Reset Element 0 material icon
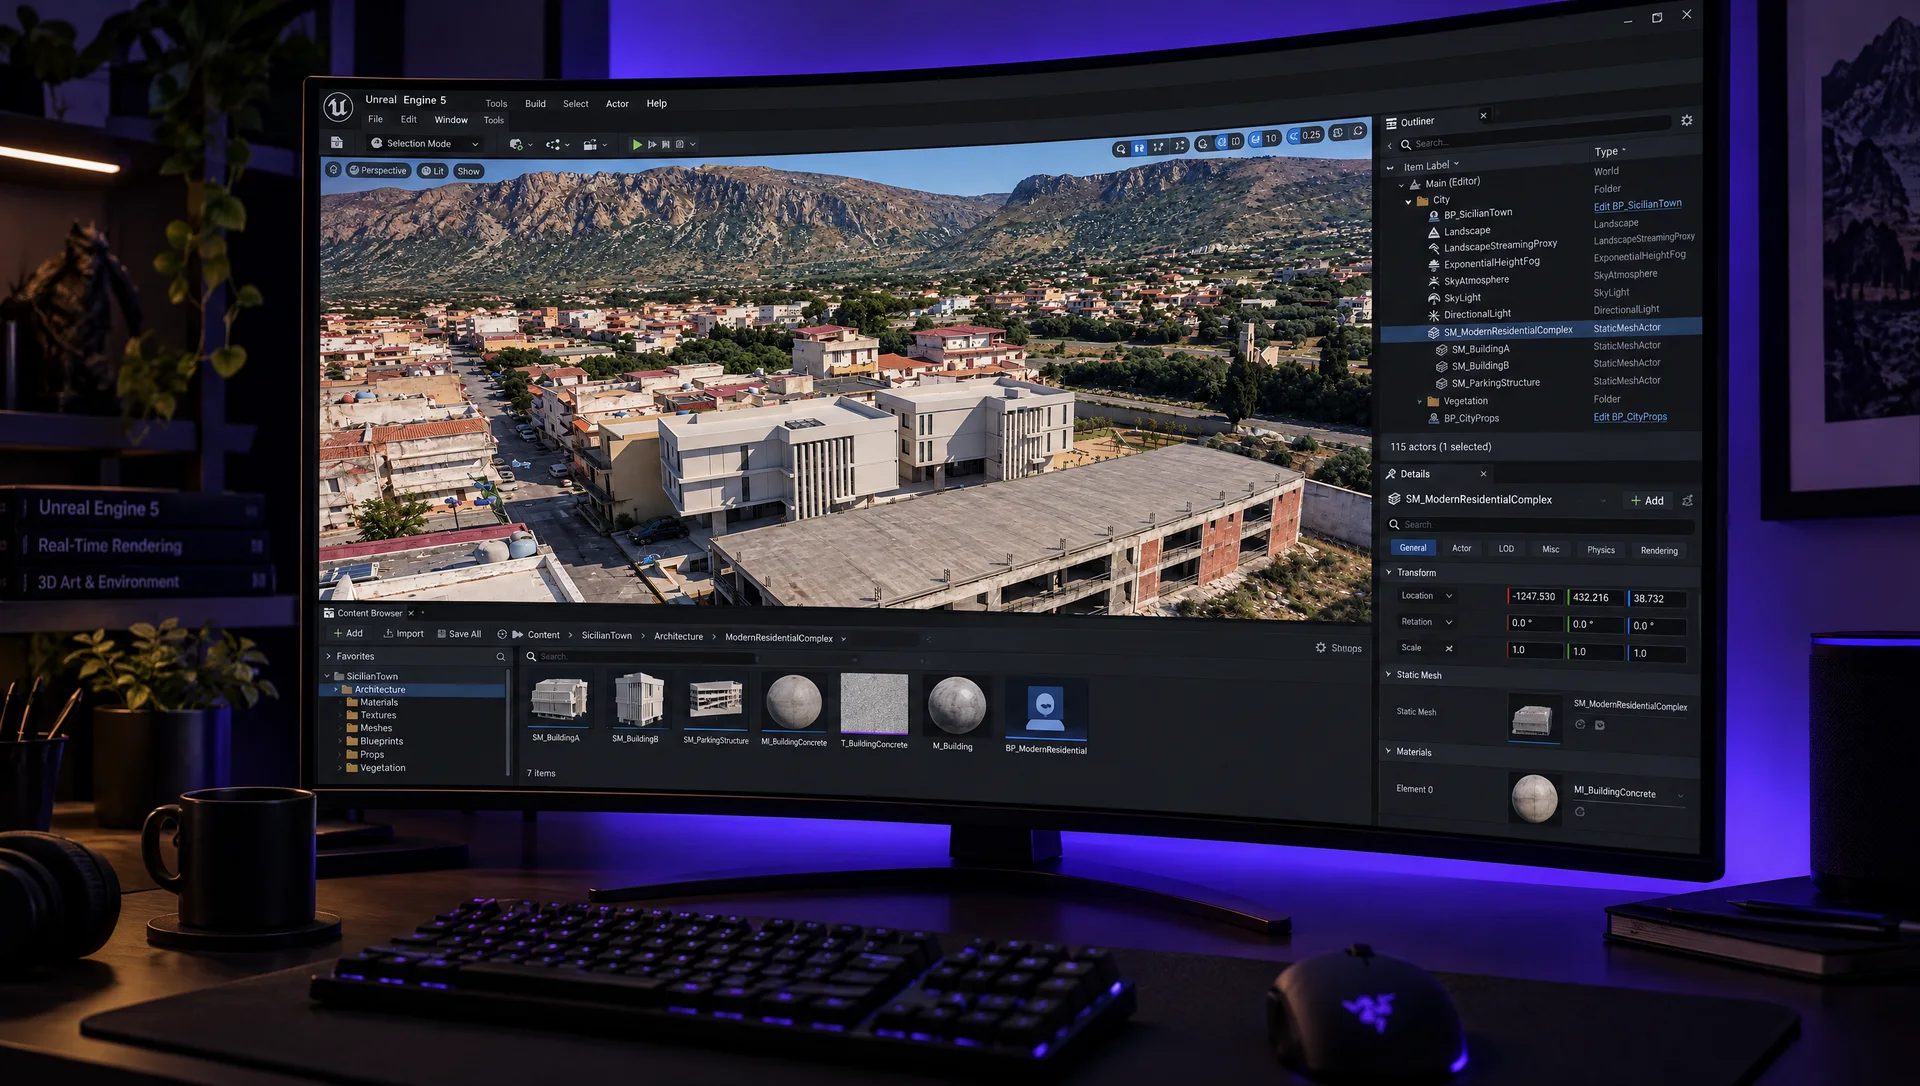Image resolution: width=1920 pixels, height=1086 pixels. (x=1580, y=812)
